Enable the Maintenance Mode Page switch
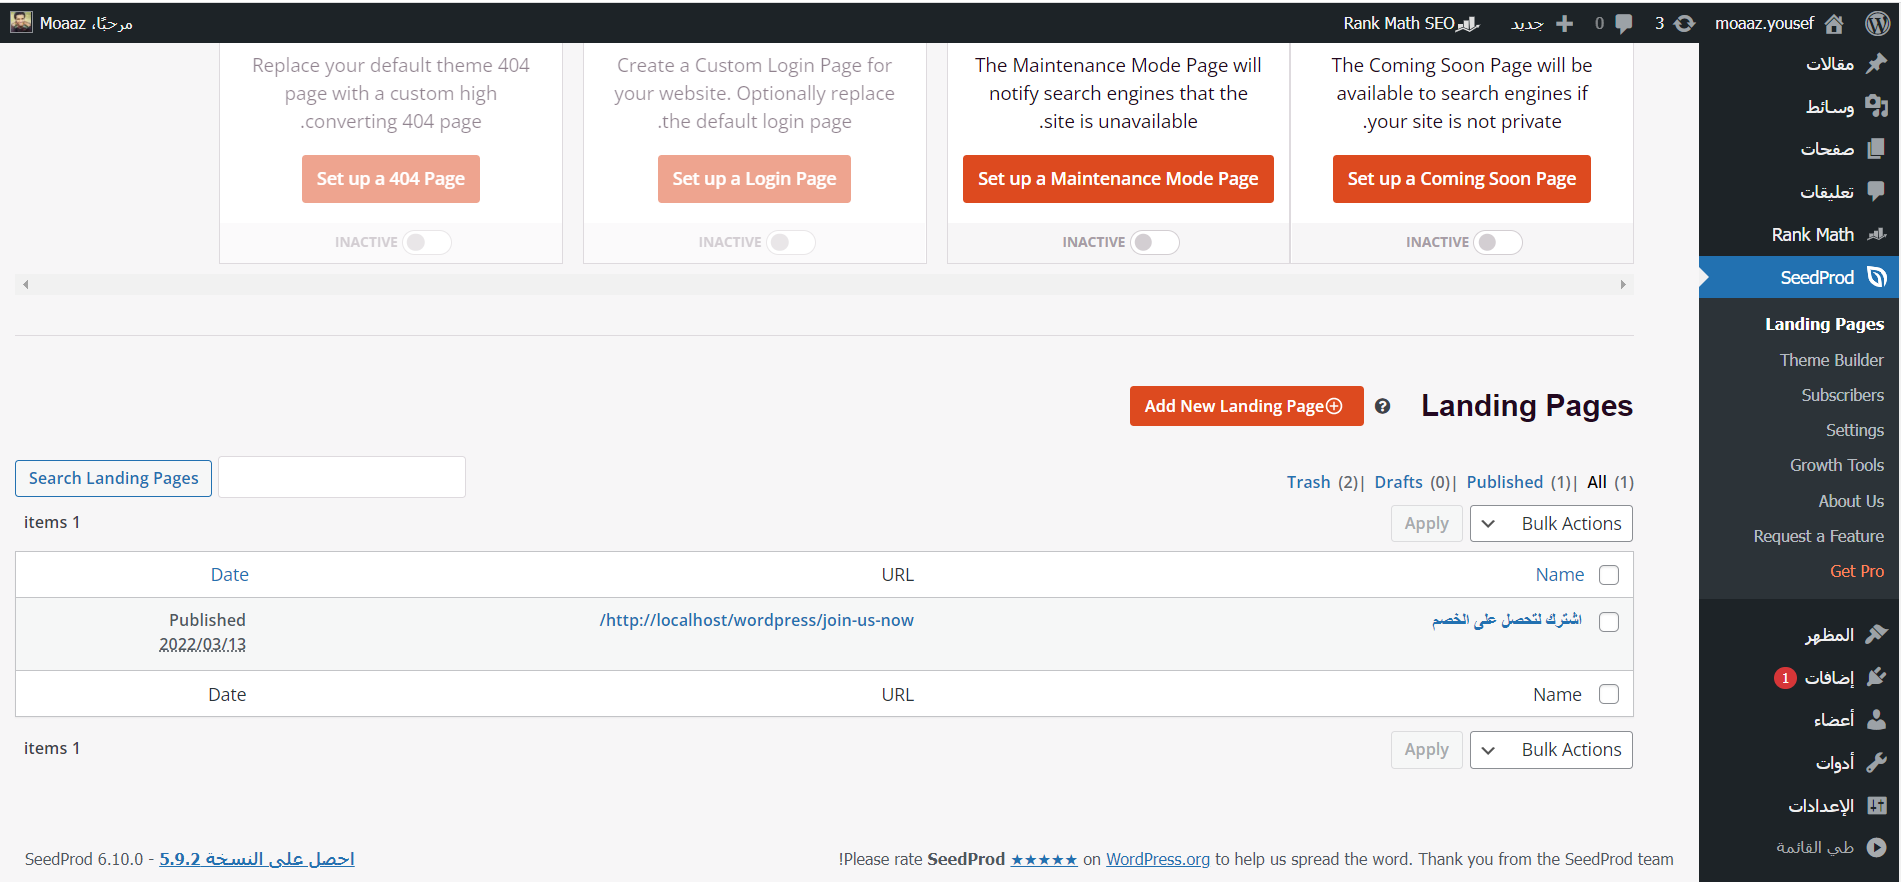This screenshot has width=1901, height=882. (x=1154, y=242)
